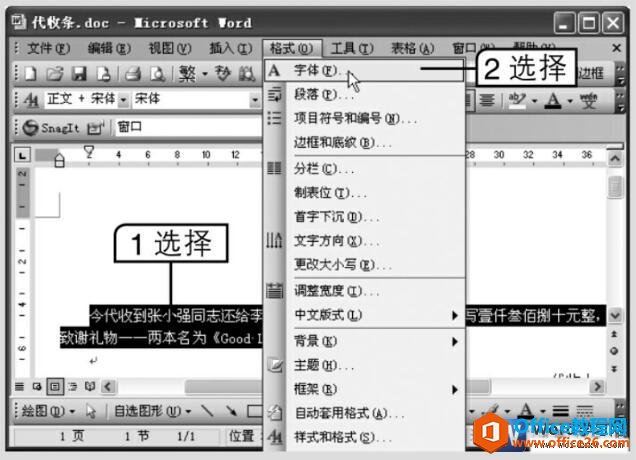This screenshot has width=636, height=460.
Task: Close the document with menu bar X
Action: (617, 48)
